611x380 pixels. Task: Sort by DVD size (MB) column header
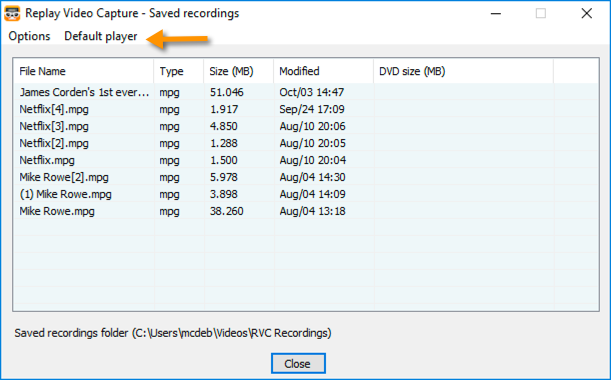point(463,71)
